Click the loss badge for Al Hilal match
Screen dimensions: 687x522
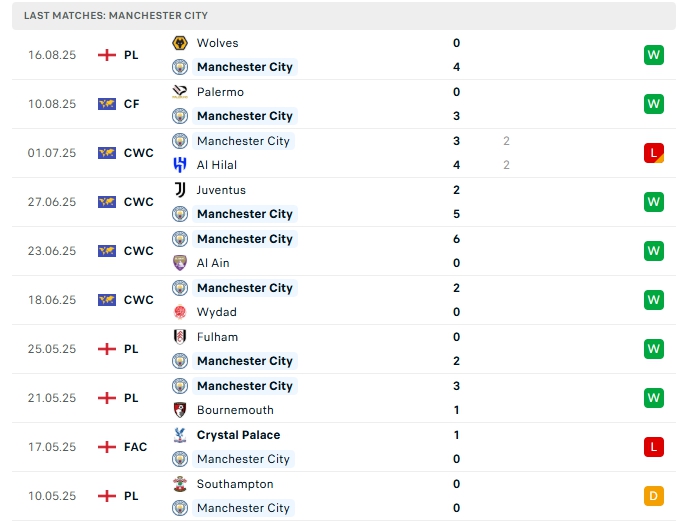coord(654,153)
